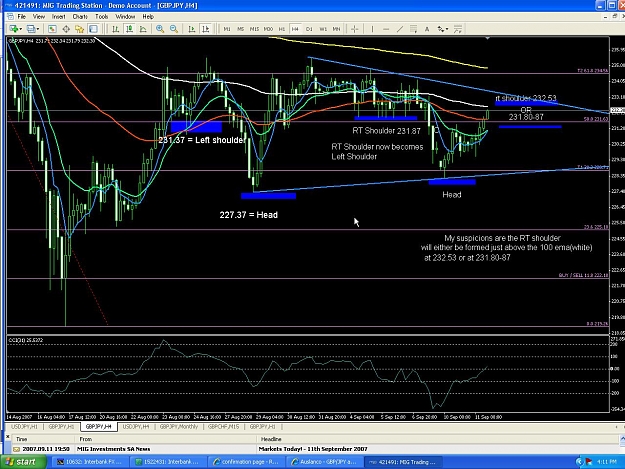Click the drawing tool after Arrows dropdown
The width and height of the screenshot is (625, 469).
tap(458, 29)
